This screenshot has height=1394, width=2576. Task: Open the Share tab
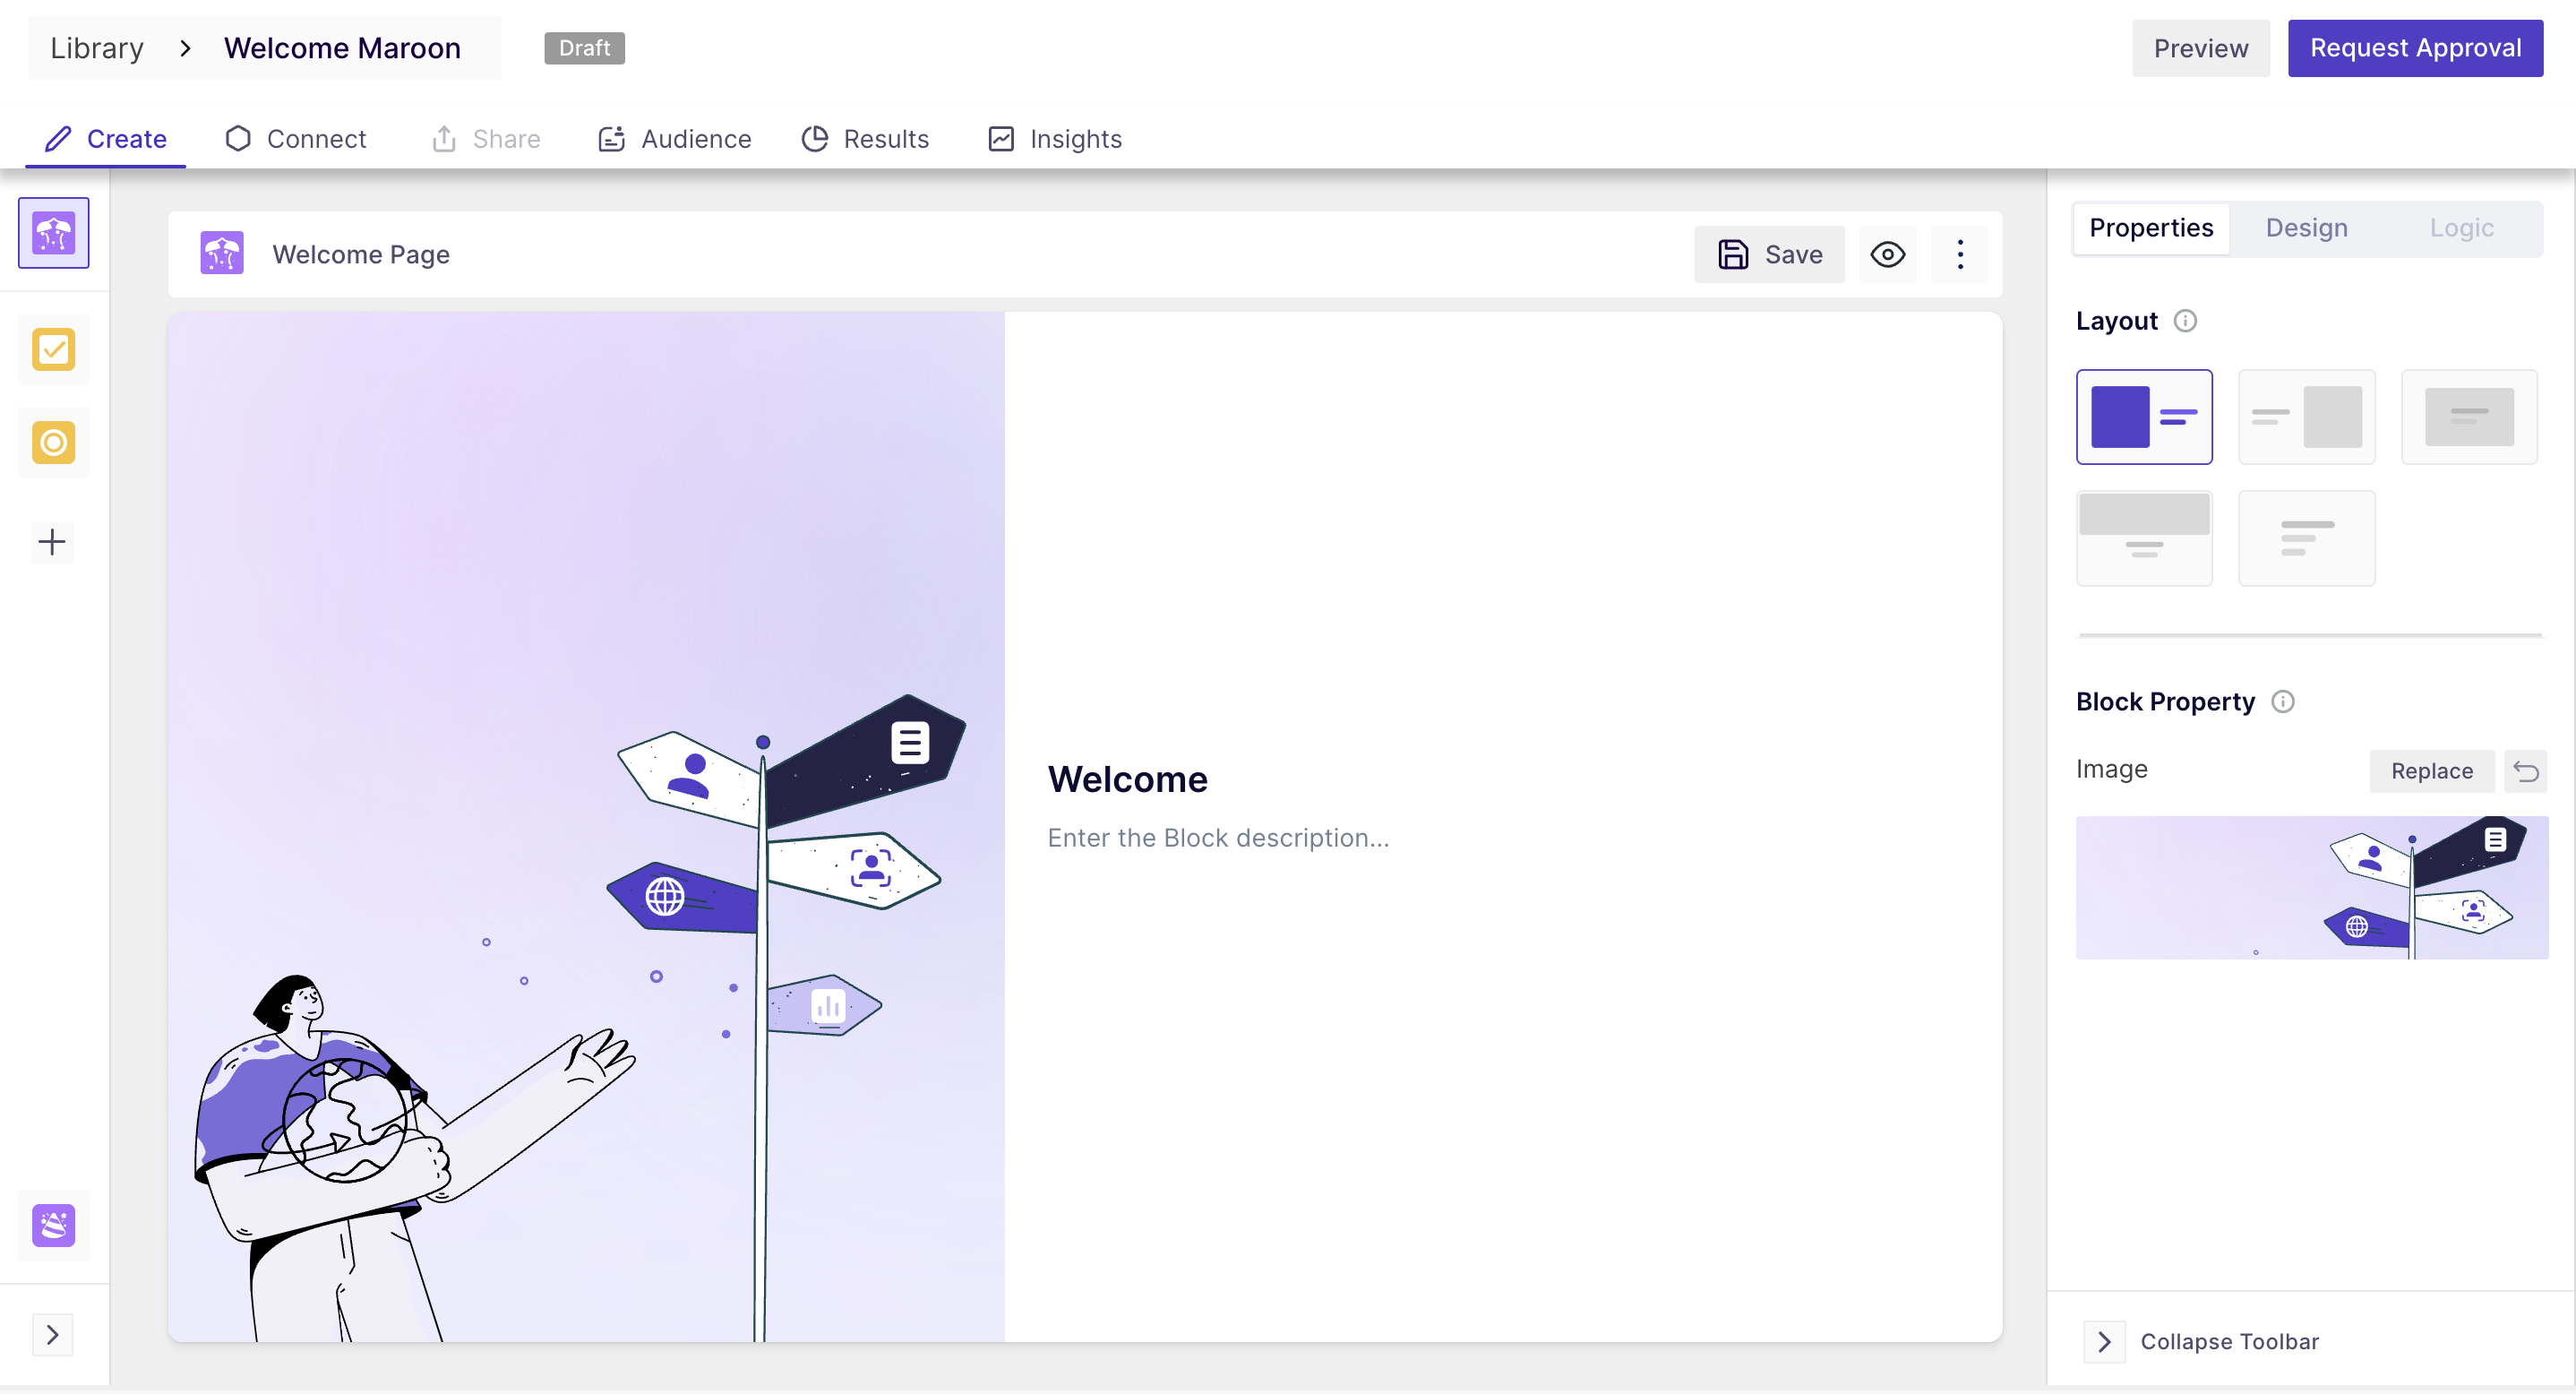pos(486,139)
